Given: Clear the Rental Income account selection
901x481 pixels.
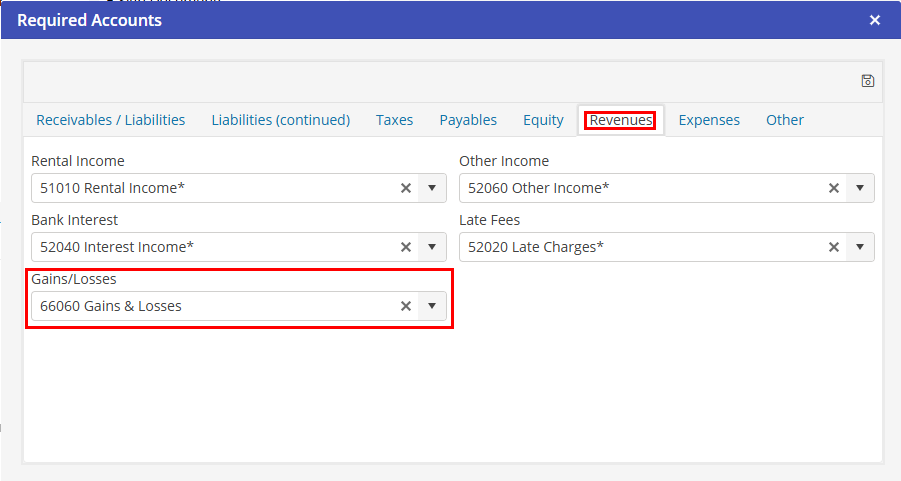Looking at the screenshot, I should pos(406,188).
